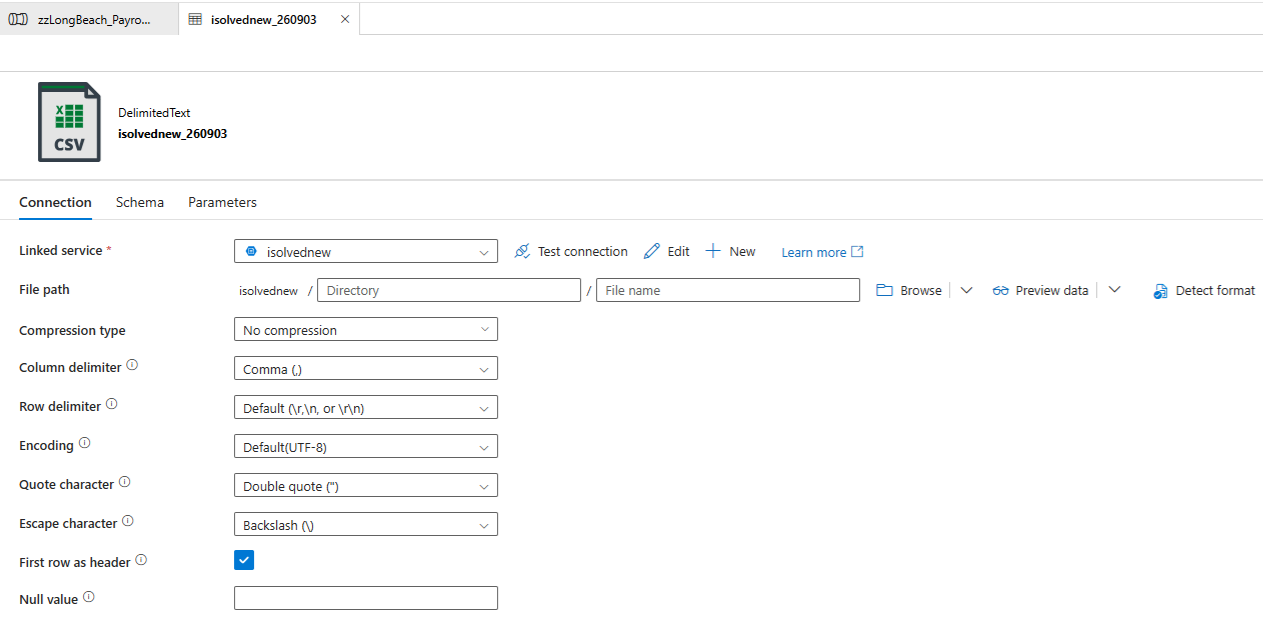Screen dimensions: 1263x623
Task: Open the Row delimiter dropdown
Action: pos(366,407)
